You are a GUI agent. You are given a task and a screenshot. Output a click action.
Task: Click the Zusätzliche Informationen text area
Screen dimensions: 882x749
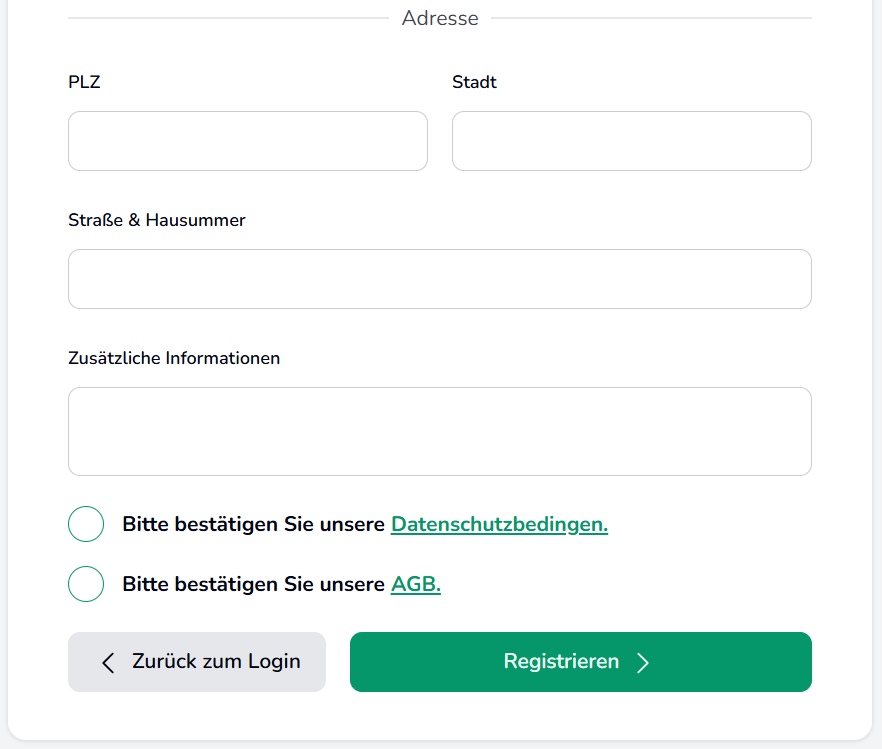(440, 431)
